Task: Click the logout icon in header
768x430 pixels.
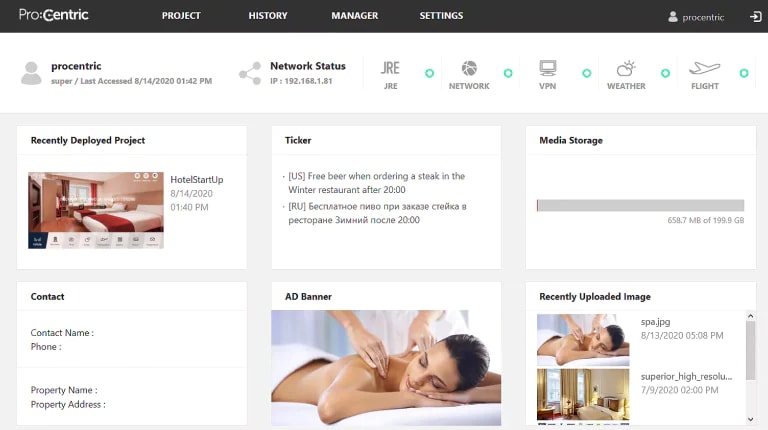Action: (x=755, y=16)
